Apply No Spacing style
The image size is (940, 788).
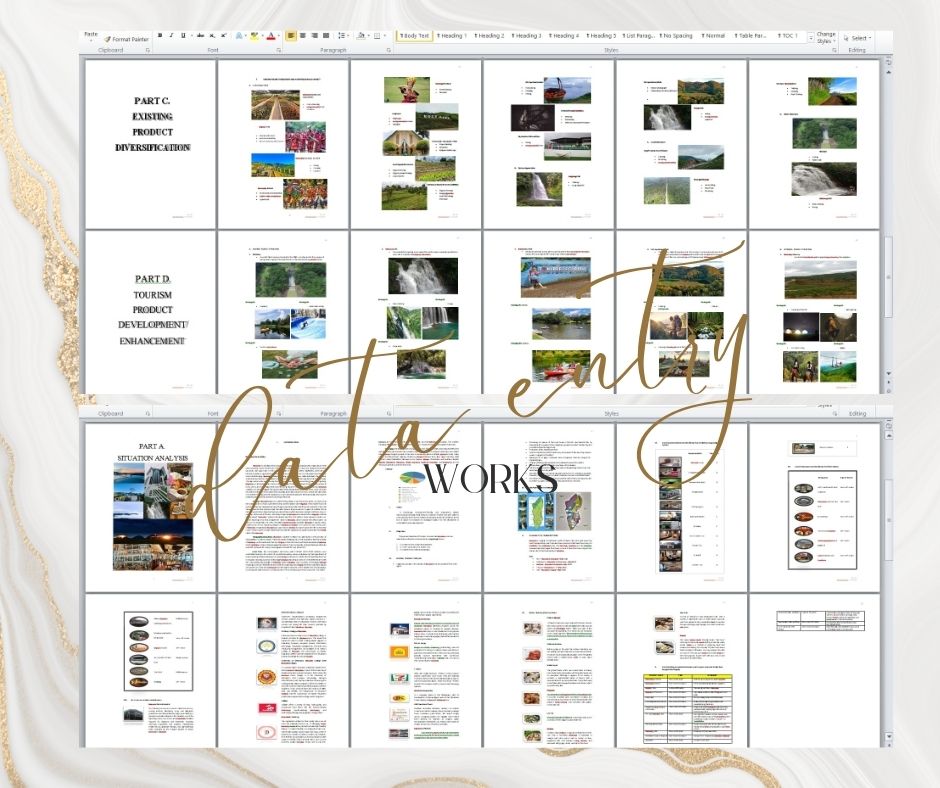[677, 36]
